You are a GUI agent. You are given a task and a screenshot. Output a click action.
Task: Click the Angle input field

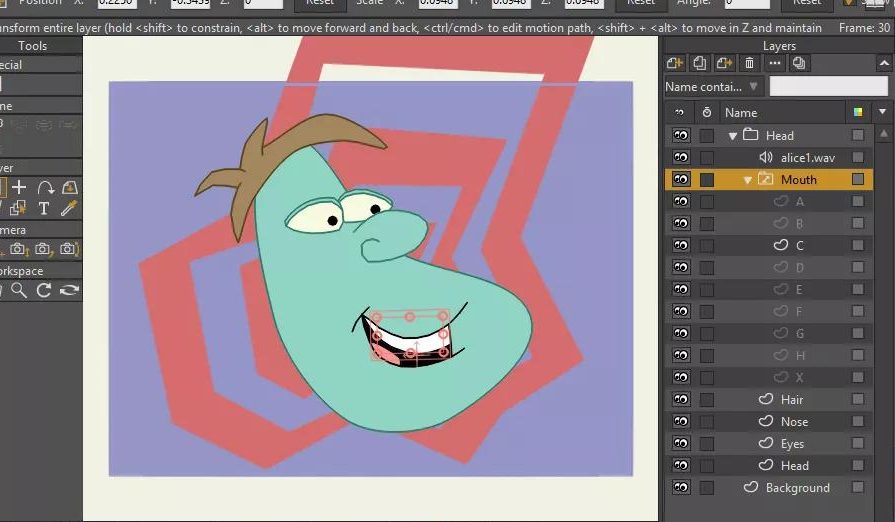747,3
